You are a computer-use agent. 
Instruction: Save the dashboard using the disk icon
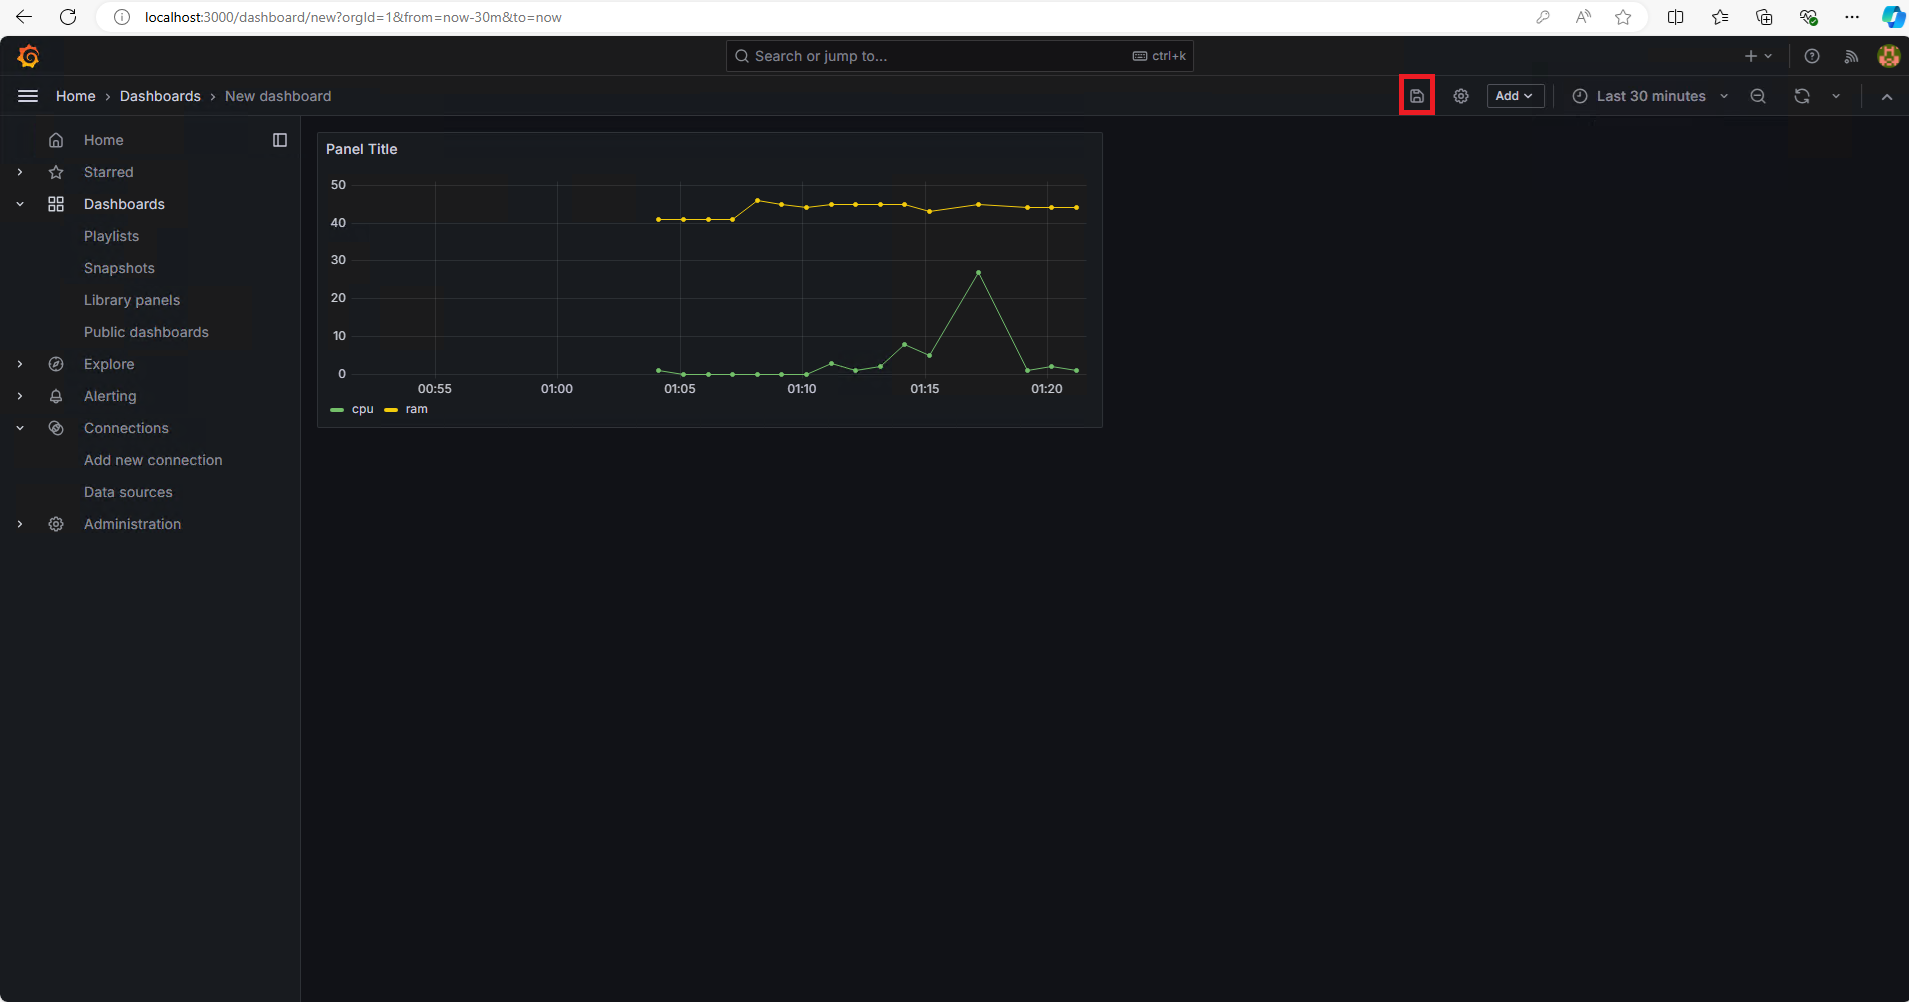pos(1417,96)
